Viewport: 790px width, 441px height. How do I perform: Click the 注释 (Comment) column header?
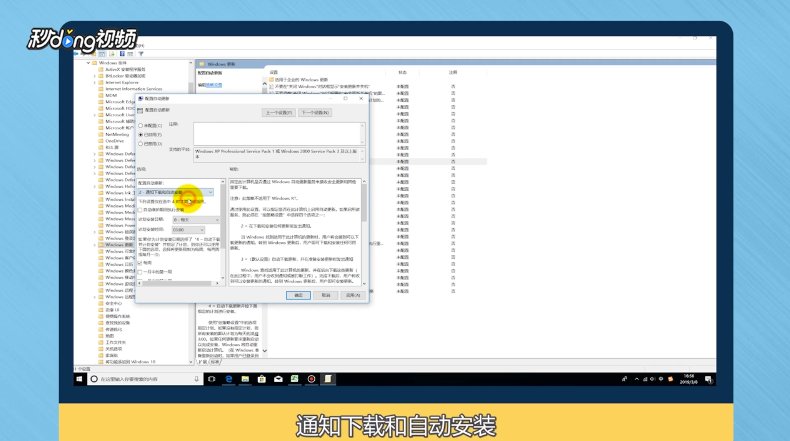point(453,73)
